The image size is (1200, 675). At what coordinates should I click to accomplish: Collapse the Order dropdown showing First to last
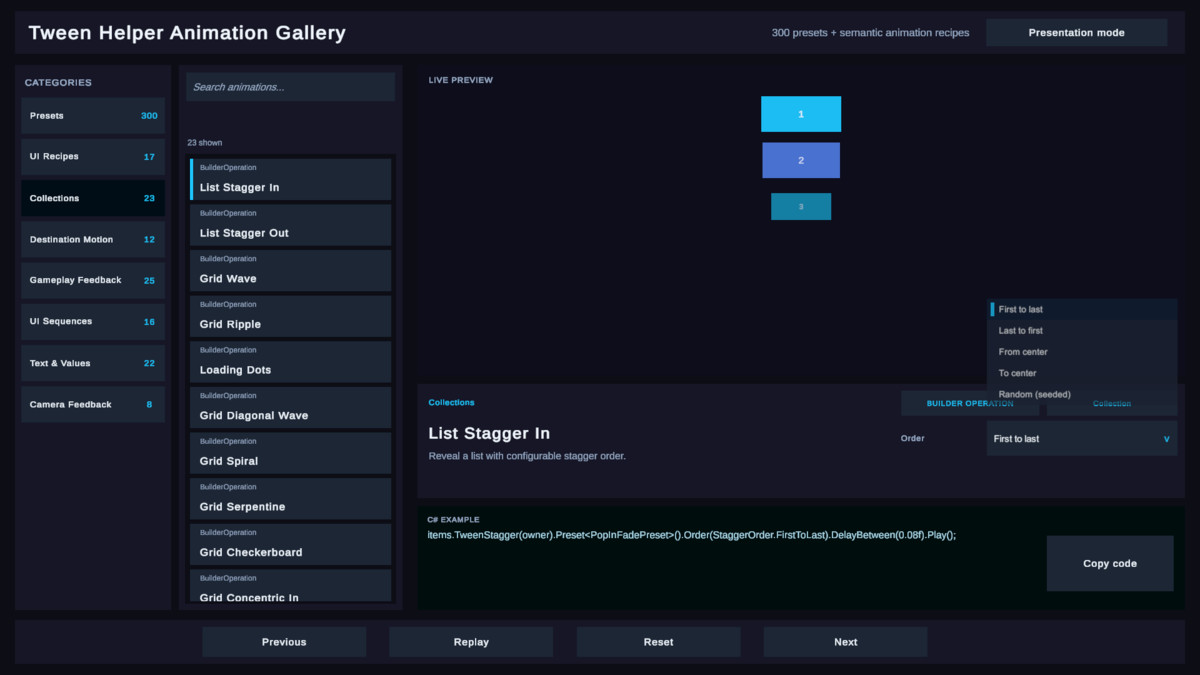pos(1082,439)
